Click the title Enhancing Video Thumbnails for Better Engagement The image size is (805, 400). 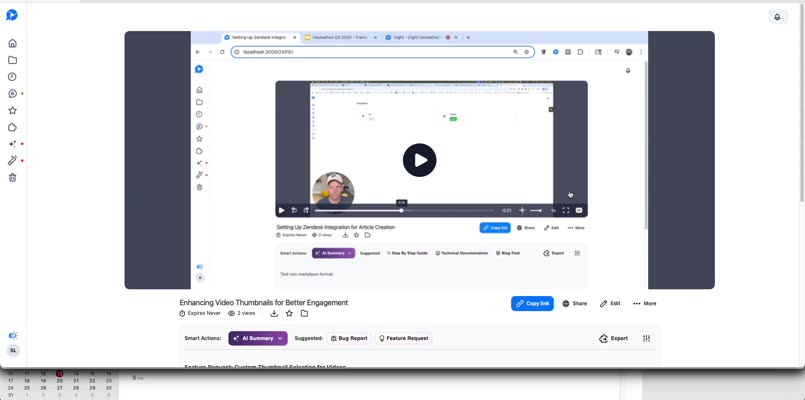click(x=263, y=303)
